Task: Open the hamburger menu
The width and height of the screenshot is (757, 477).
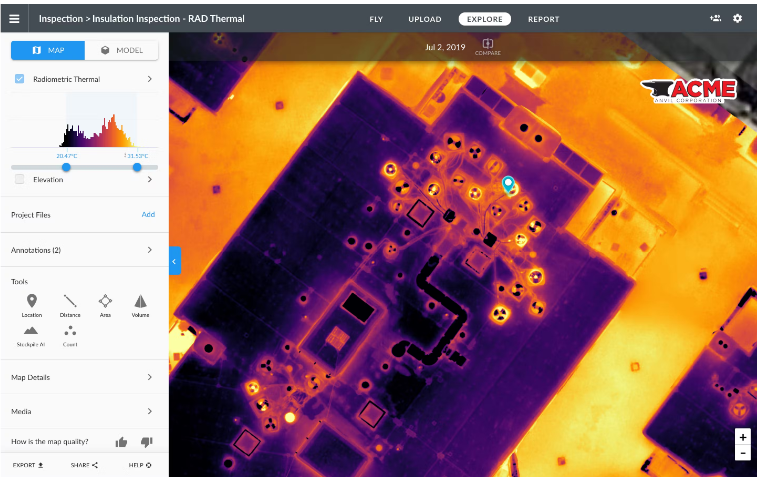Action: (14, 19)
